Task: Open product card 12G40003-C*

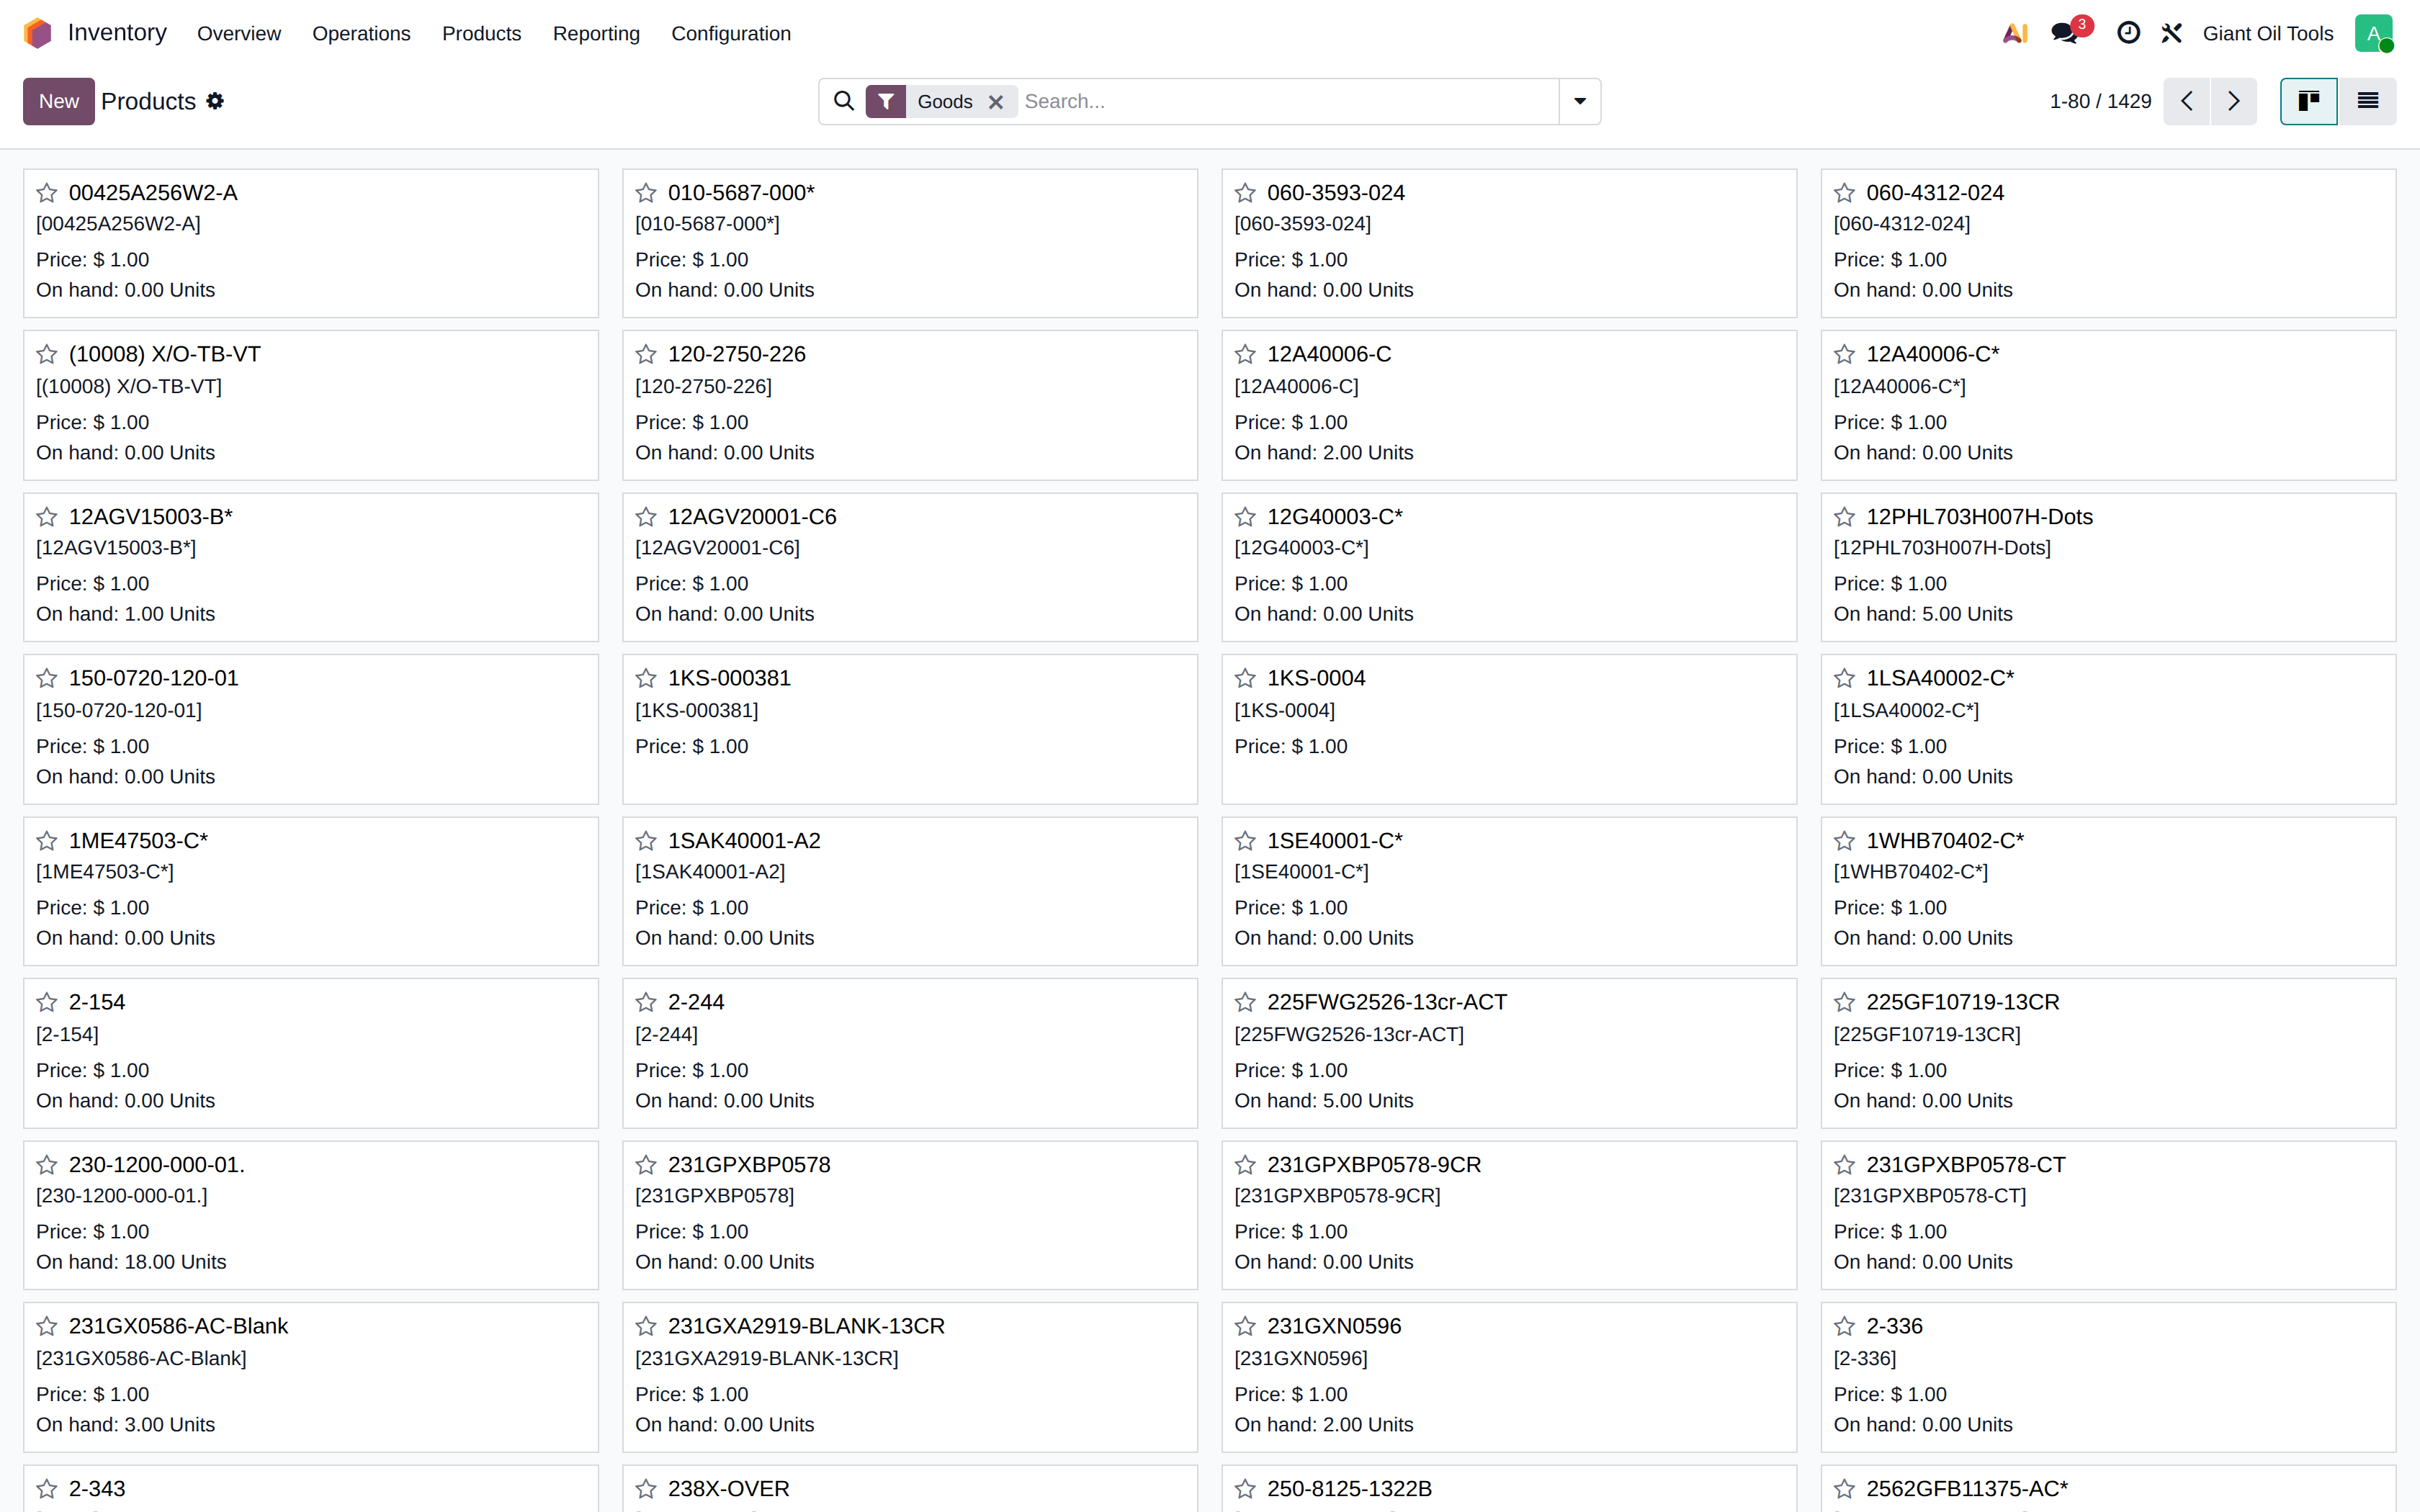Action: pos(1509,567)
